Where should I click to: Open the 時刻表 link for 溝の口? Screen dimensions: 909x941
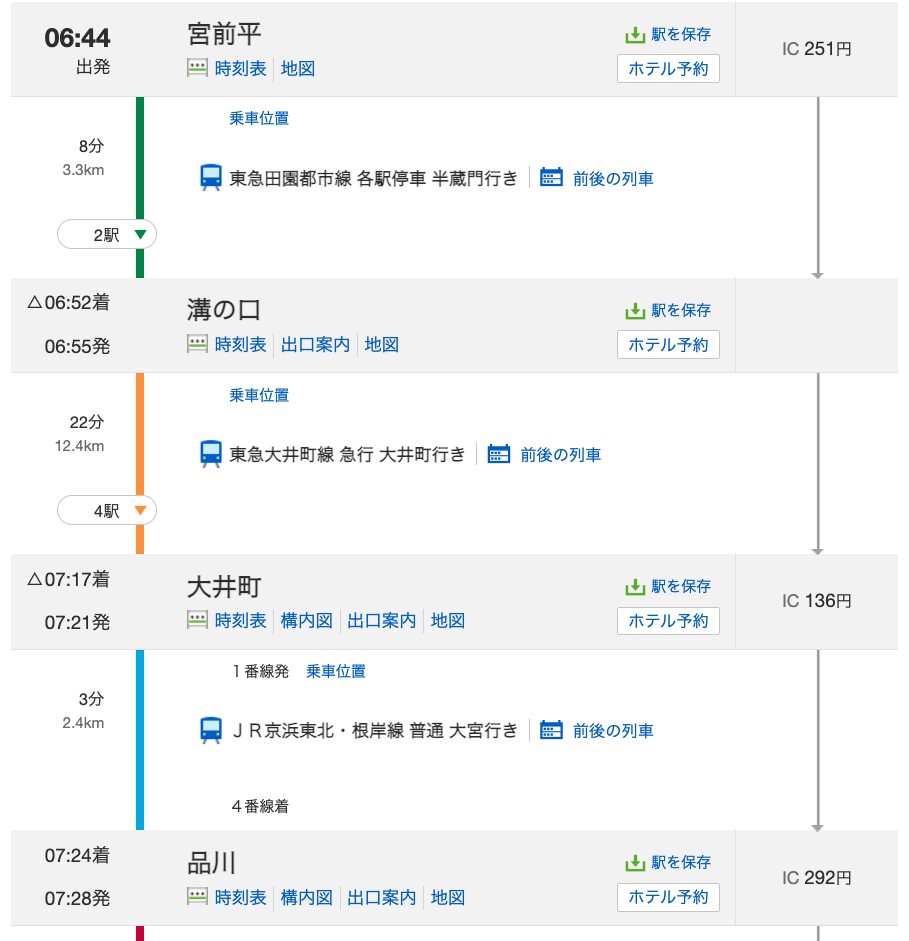(240, 344)
